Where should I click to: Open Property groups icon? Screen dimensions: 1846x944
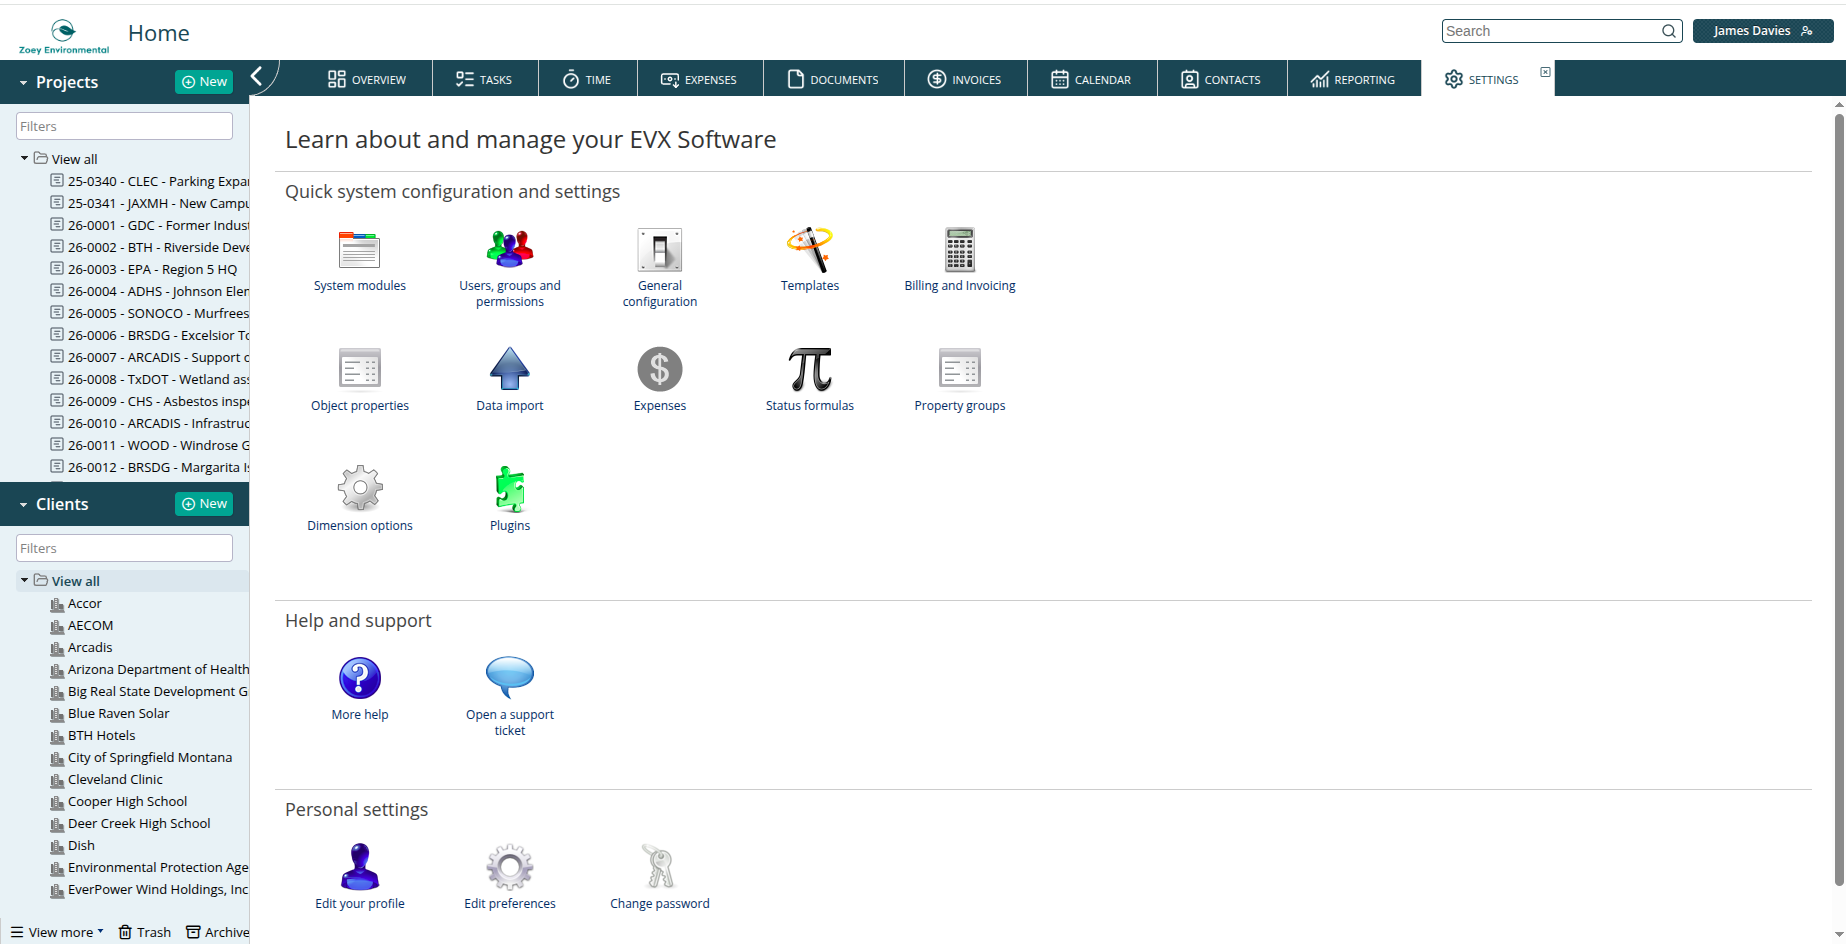click(x=960, y=368)
